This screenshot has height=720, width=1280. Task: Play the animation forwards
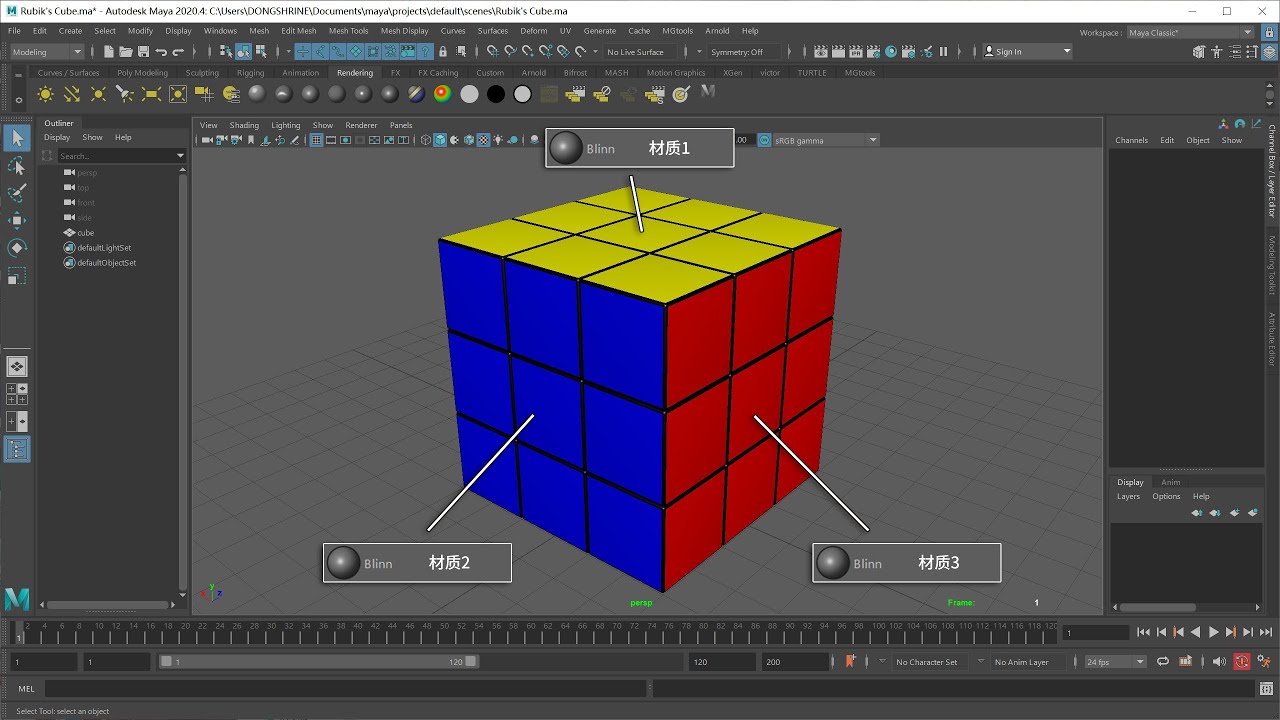tap(1213, 632)
